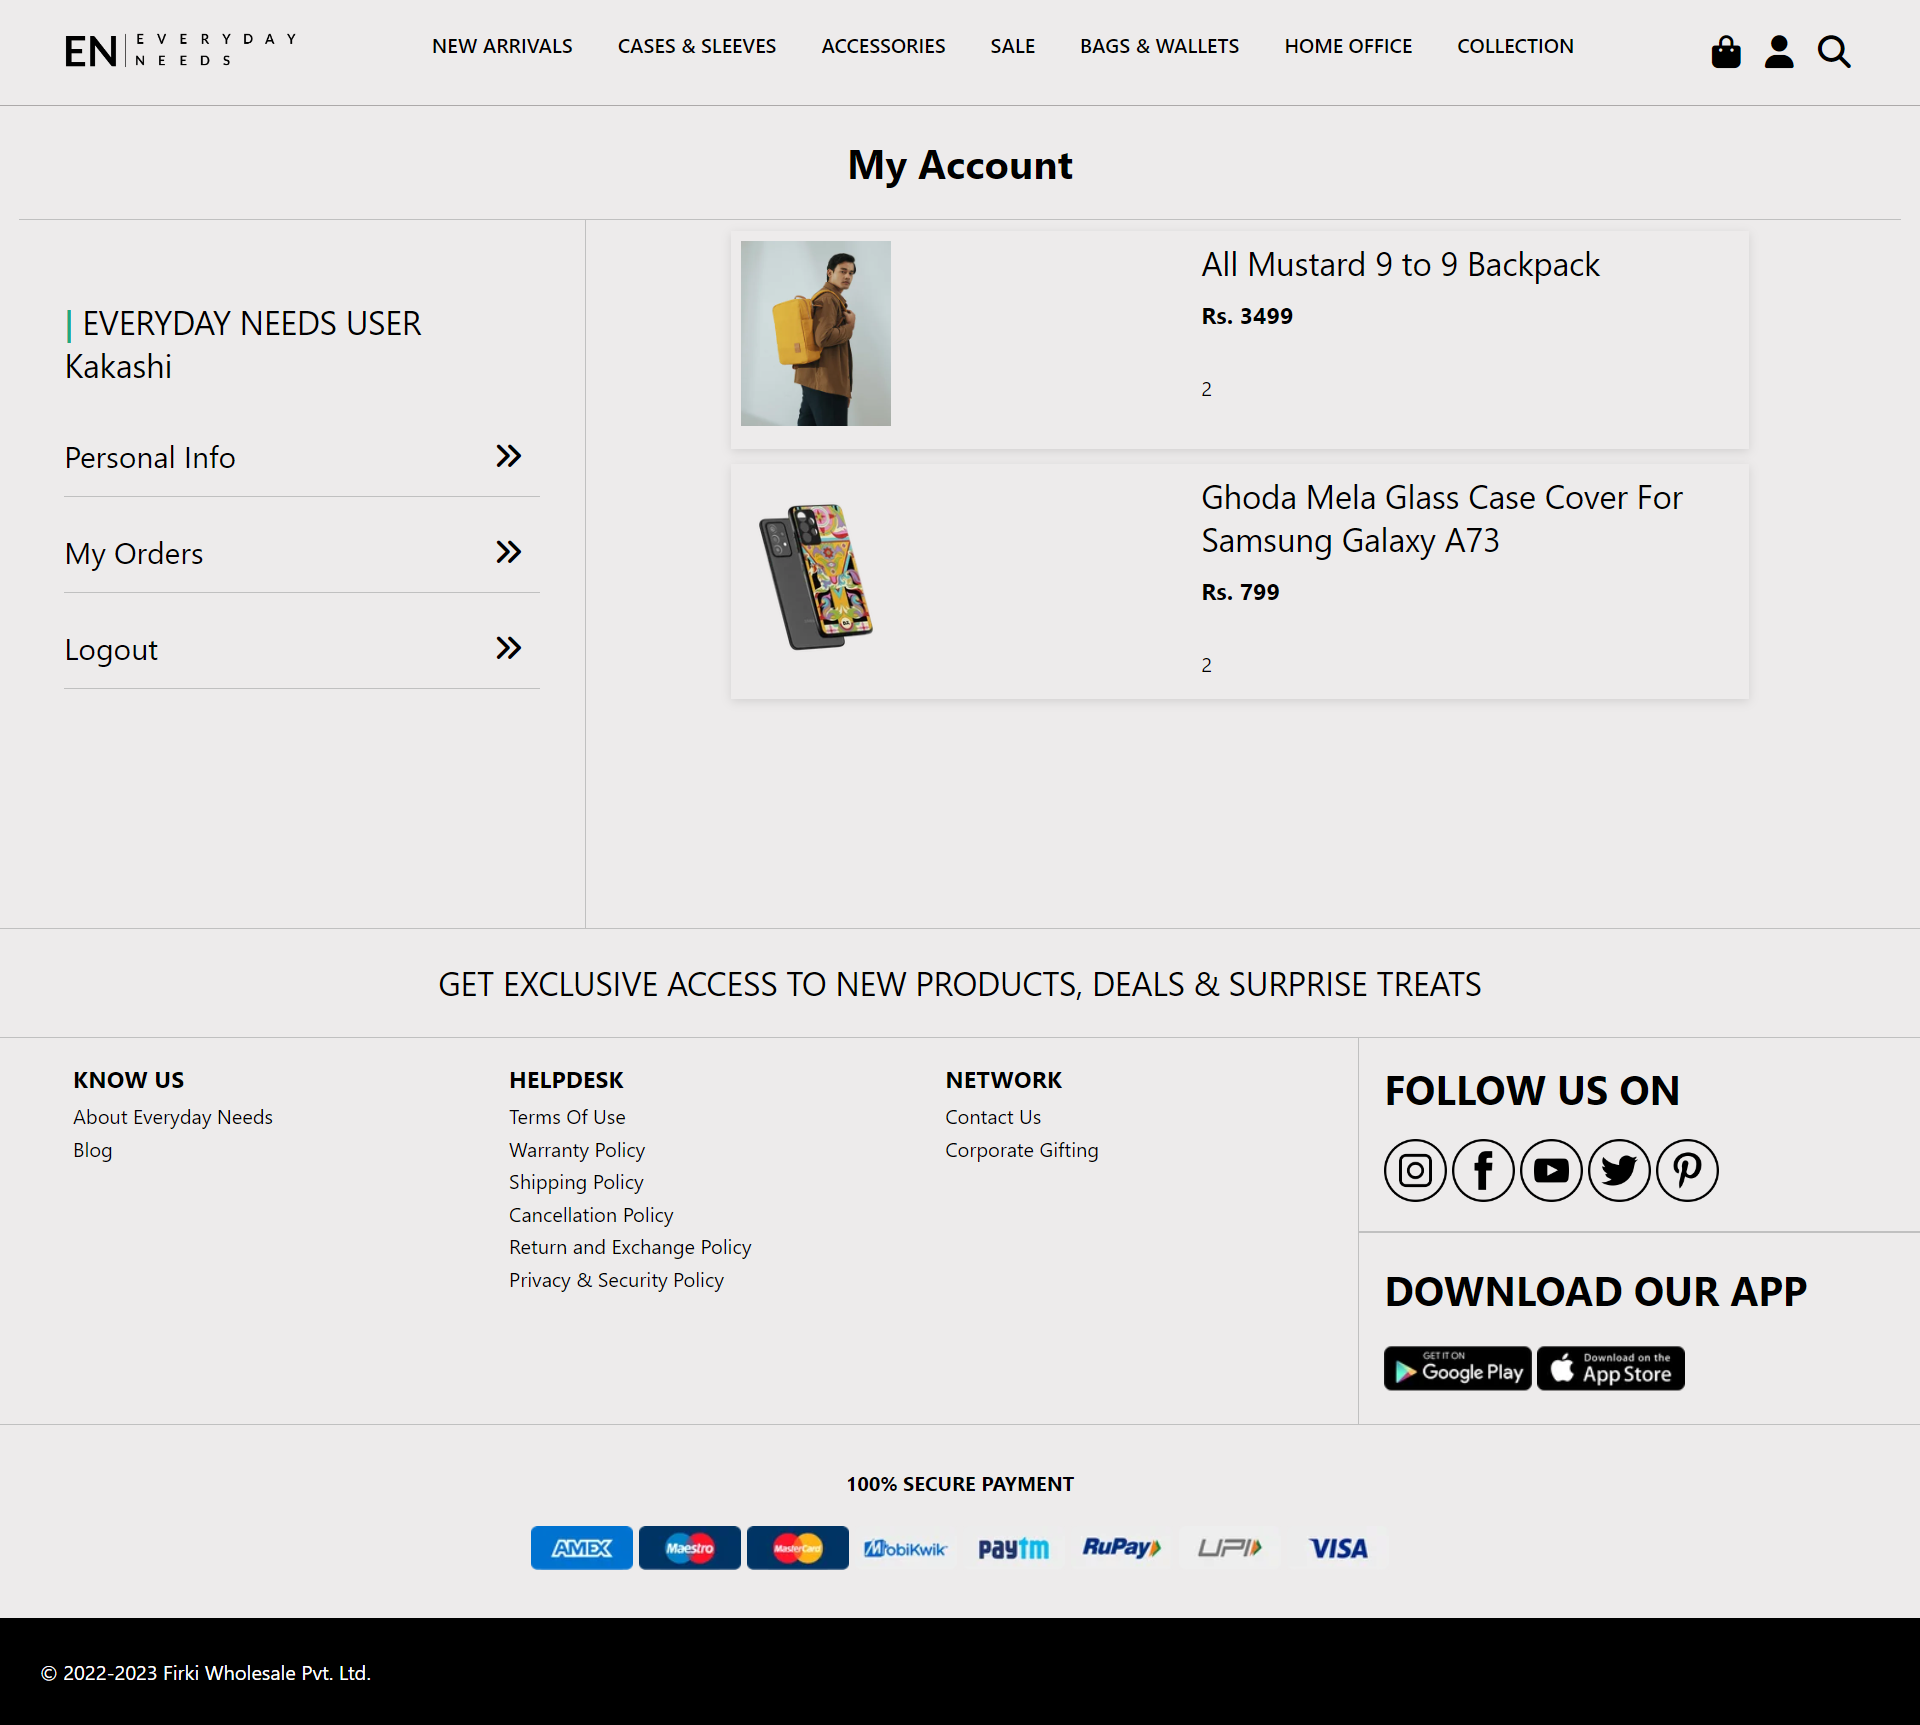The width and height of the screenshot is (1920, 1725).
Task: Open the Blog link under Know Us
Action: click(x=92, y=1149)
